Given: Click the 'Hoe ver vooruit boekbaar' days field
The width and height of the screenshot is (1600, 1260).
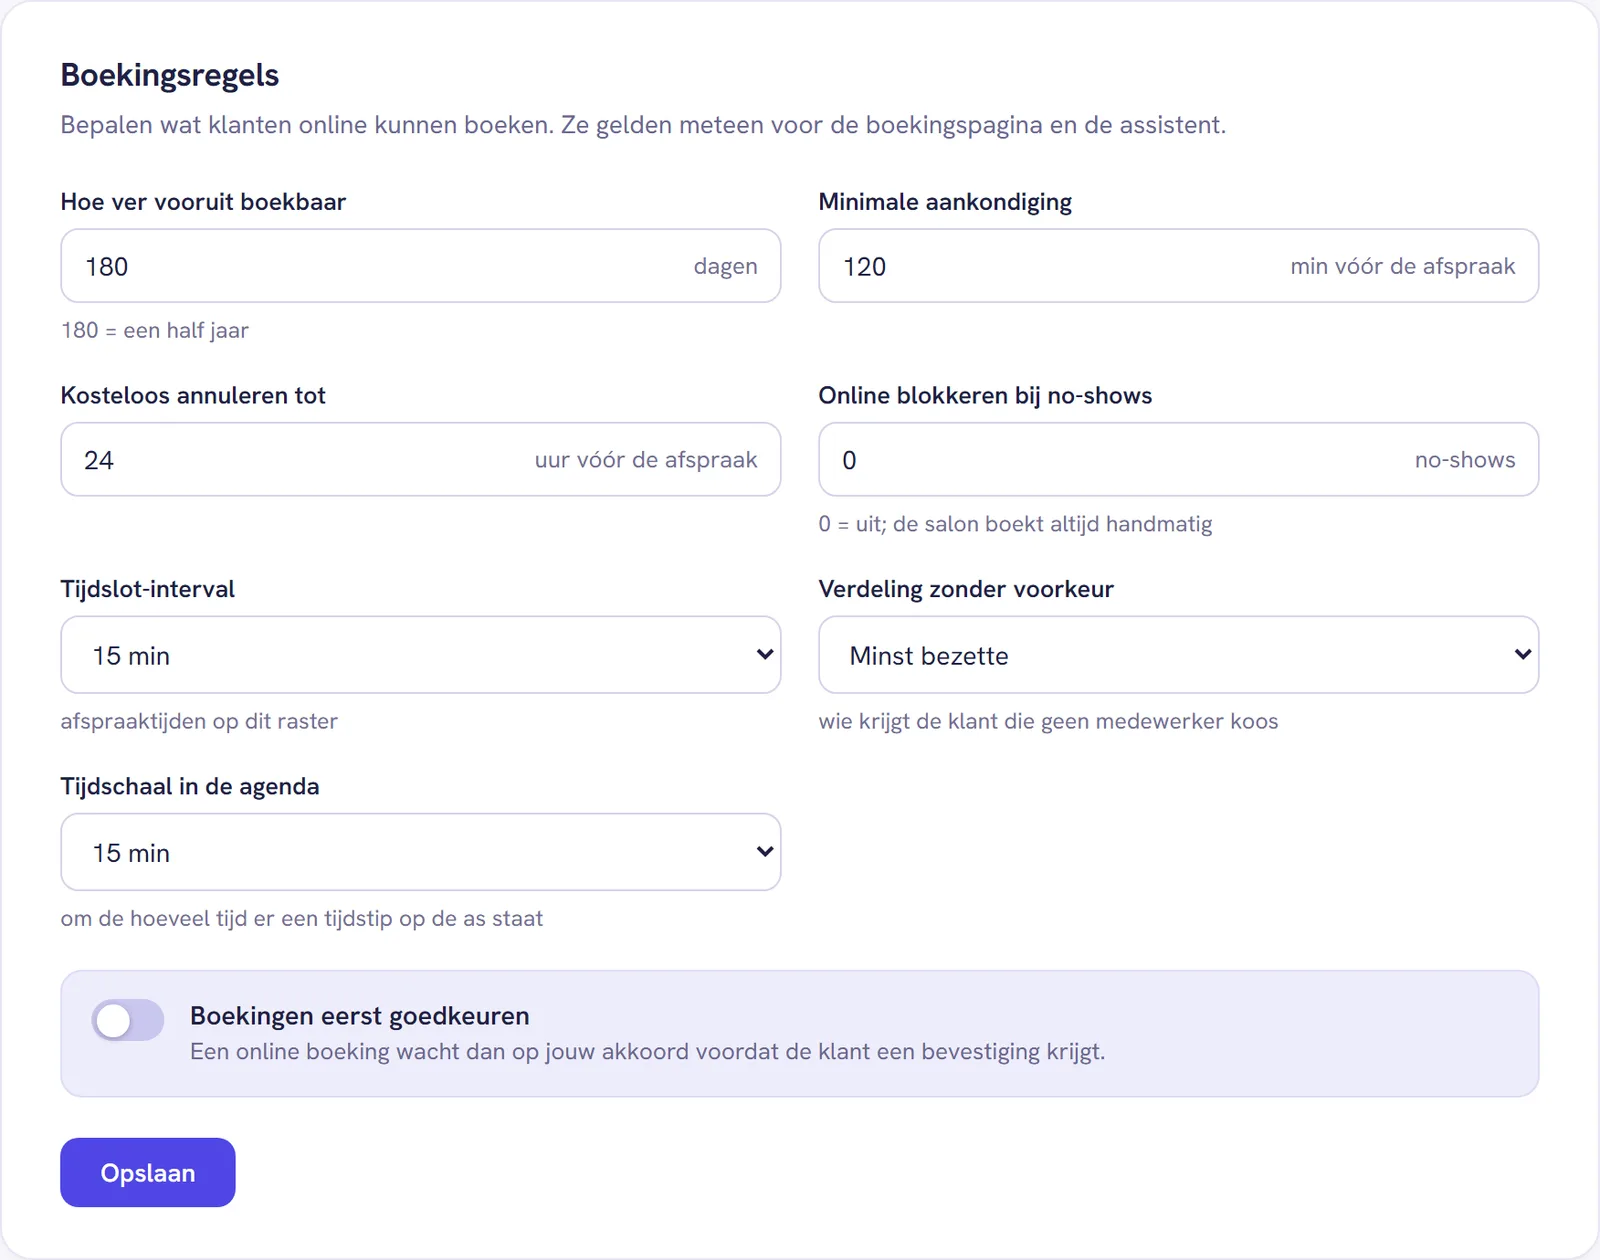Looking at the screenshot, I should point(420,266).
